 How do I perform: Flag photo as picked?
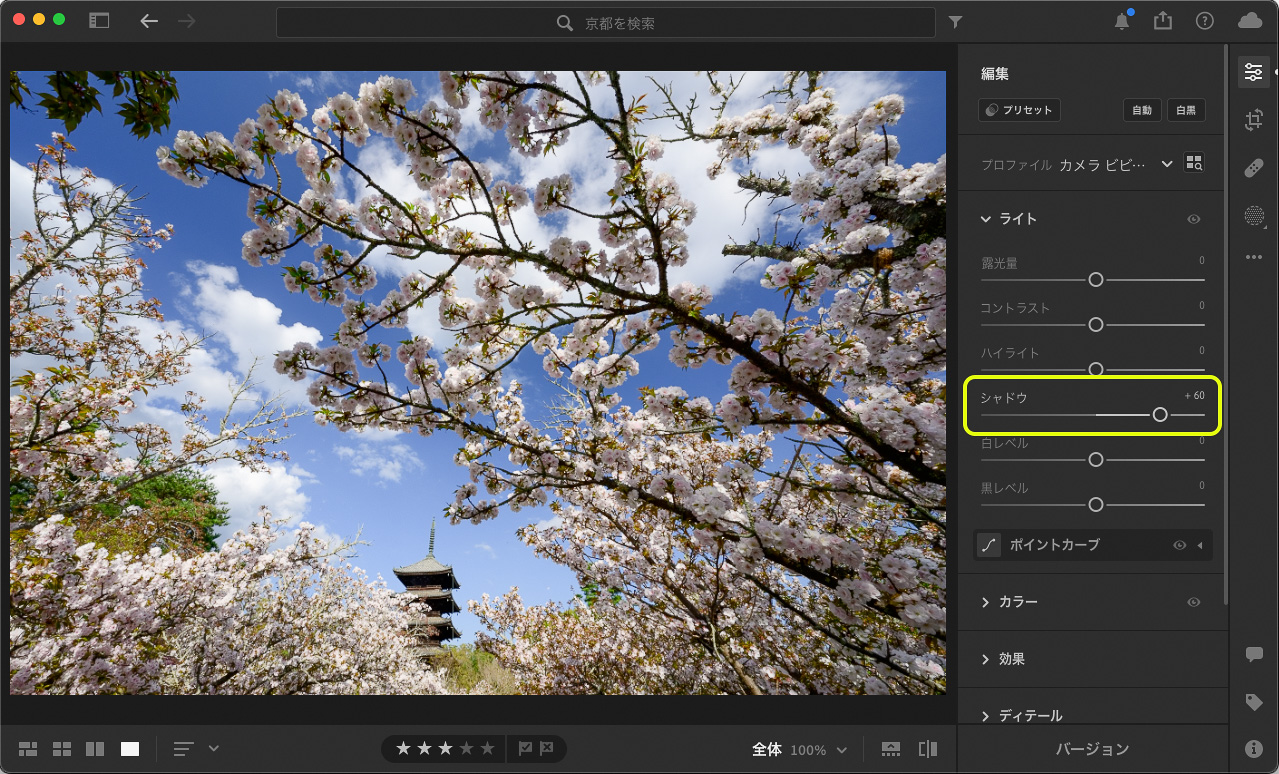click(x=526, y=749)
